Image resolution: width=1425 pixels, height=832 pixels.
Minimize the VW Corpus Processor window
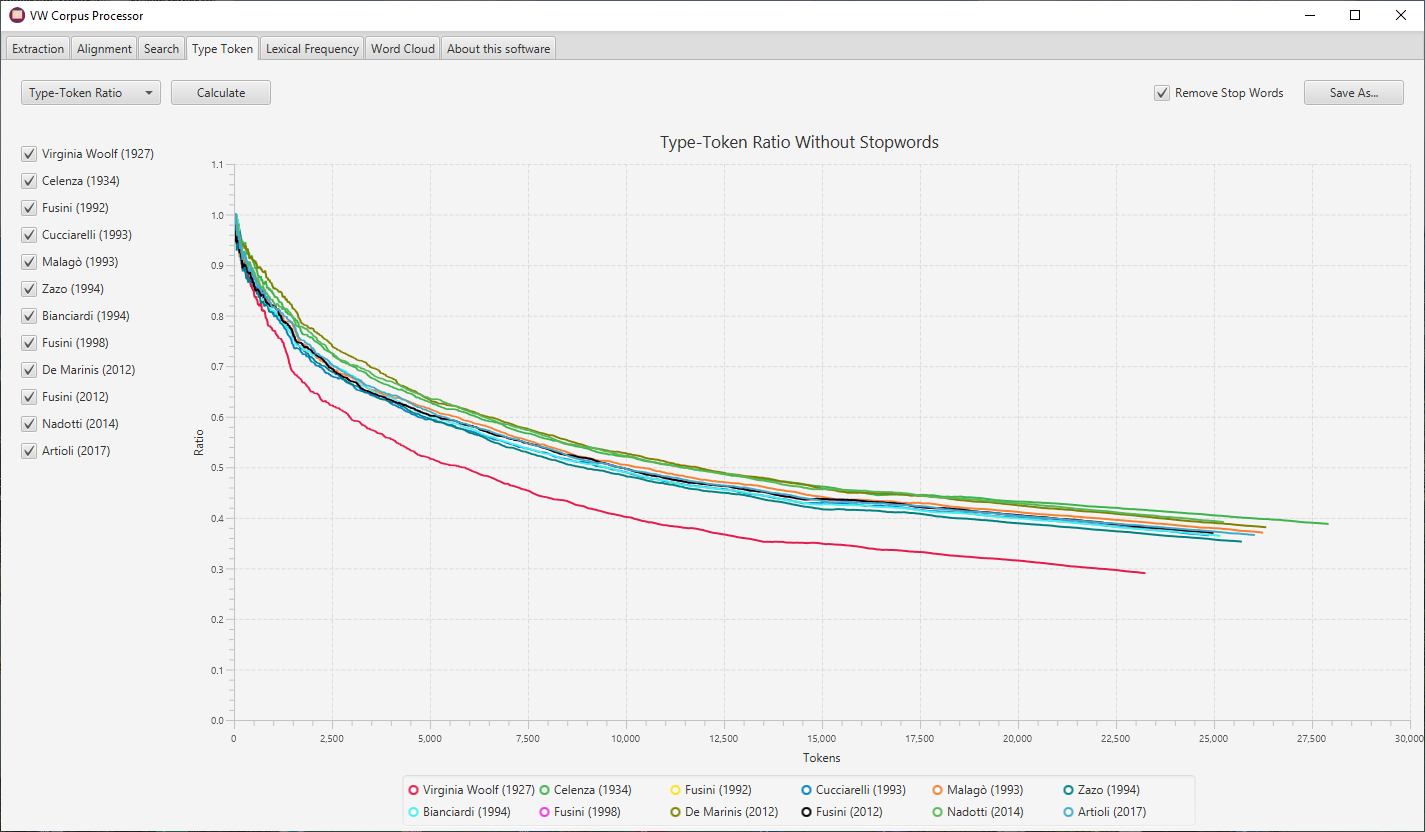tap(1309, 15)
